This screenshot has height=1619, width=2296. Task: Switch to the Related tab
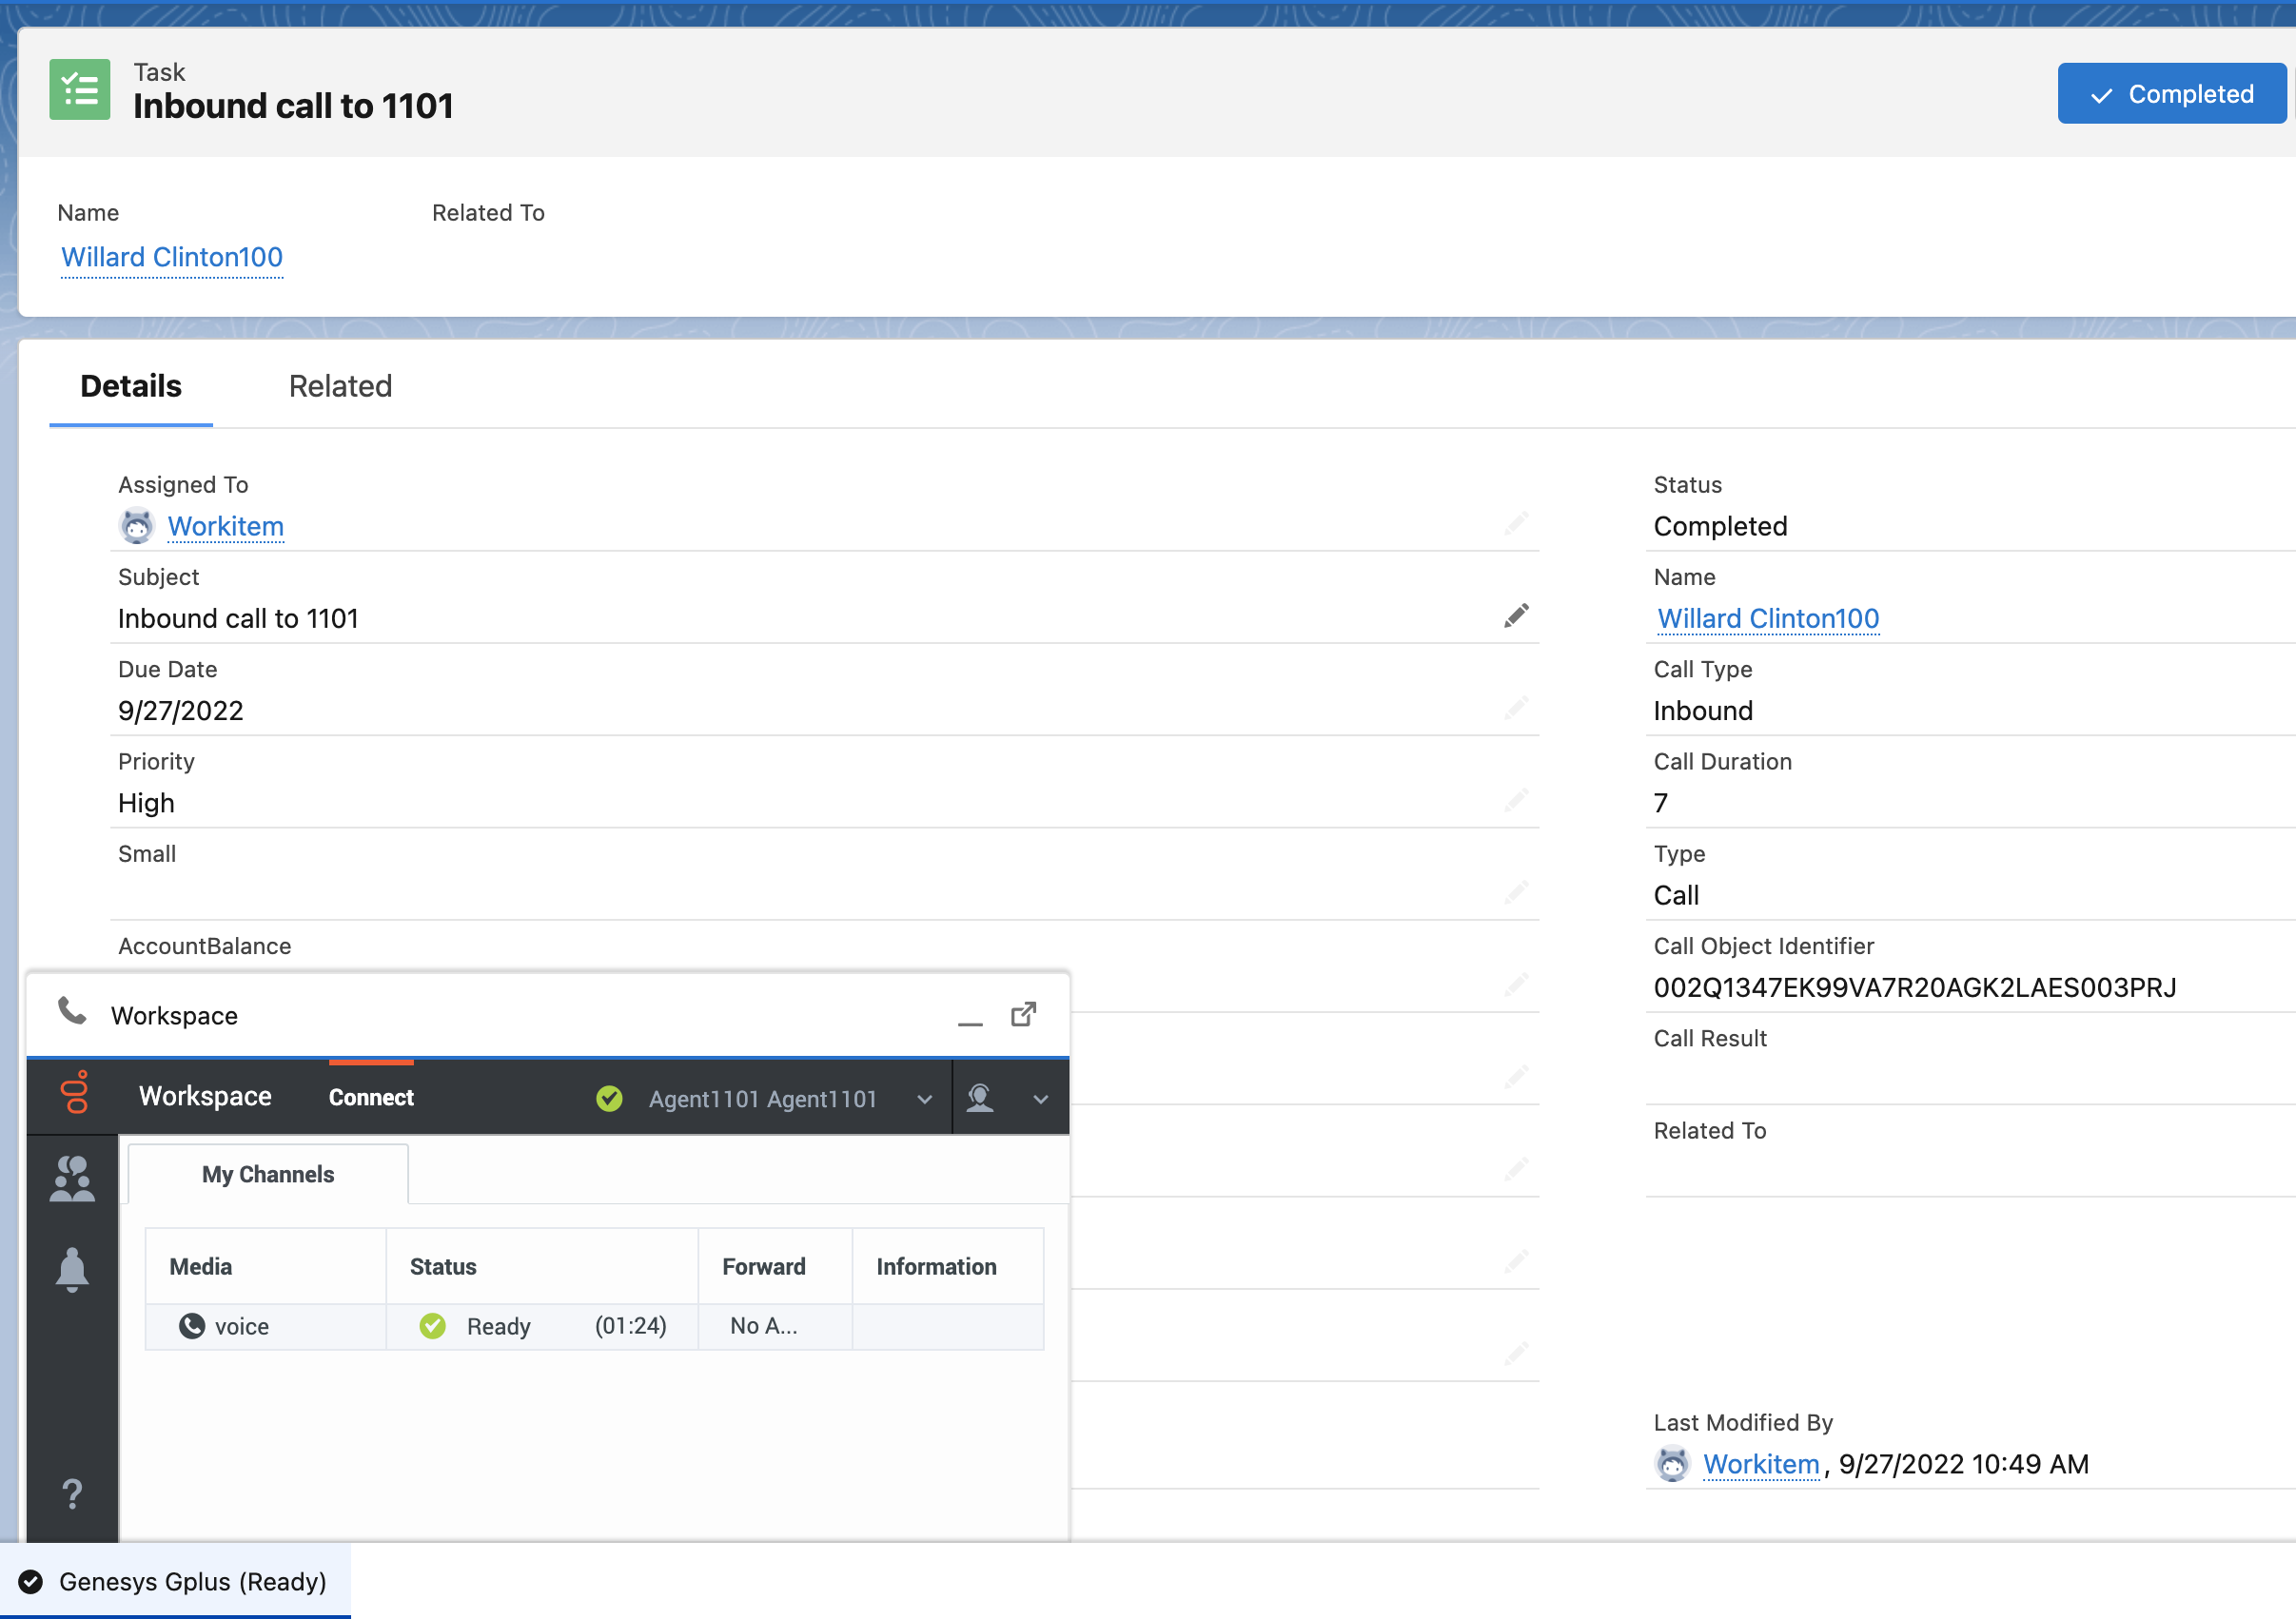point(340,386)
